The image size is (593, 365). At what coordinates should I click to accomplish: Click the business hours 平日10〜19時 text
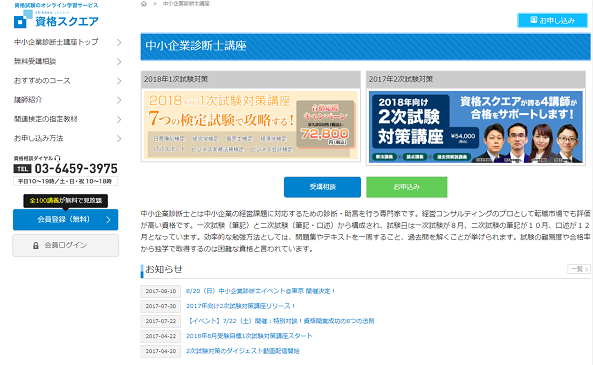tap(65, 182)
